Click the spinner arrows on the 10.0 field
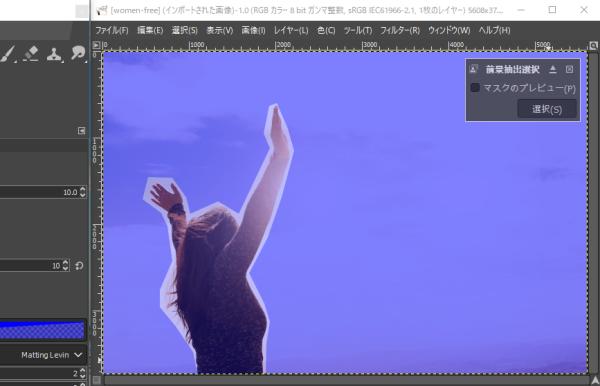600x386 pixels. pos(83,192)
